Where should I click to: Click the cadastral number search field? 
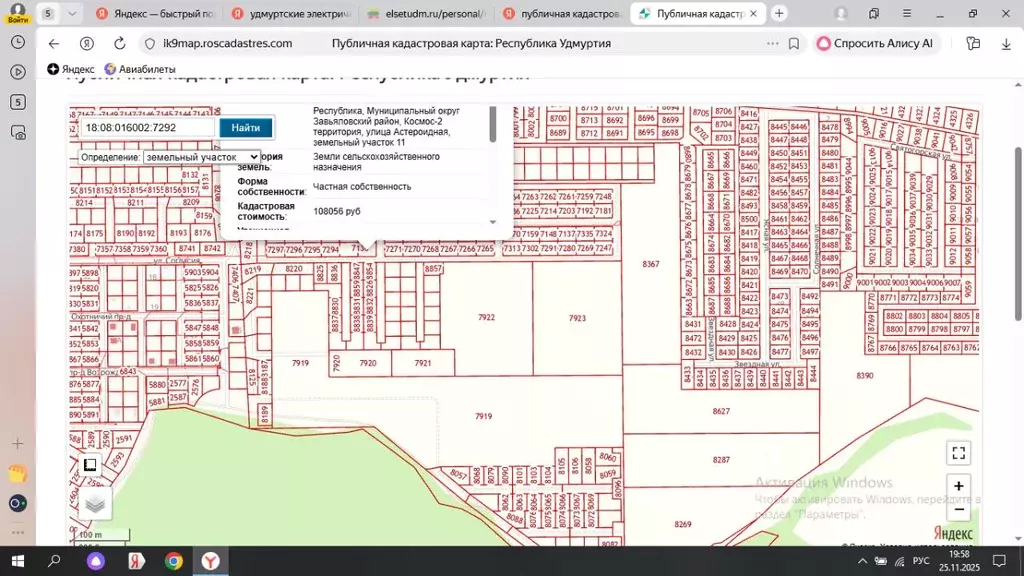click(148, 128)
